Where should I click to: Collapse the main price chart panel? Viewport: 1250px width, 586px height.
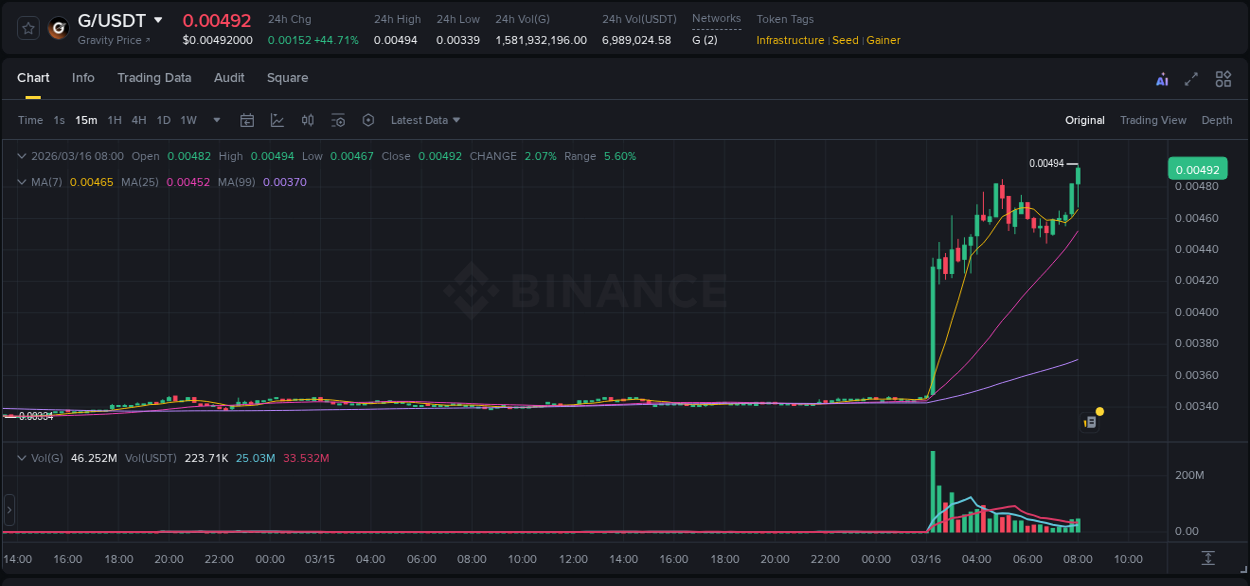click(22, 156)
